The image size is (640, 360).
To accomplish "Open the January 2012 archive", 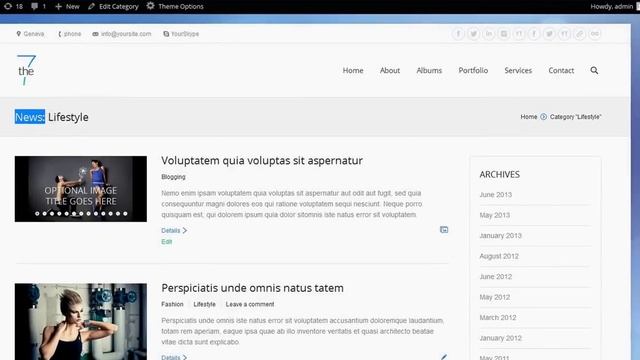I will tap(500, 338).
